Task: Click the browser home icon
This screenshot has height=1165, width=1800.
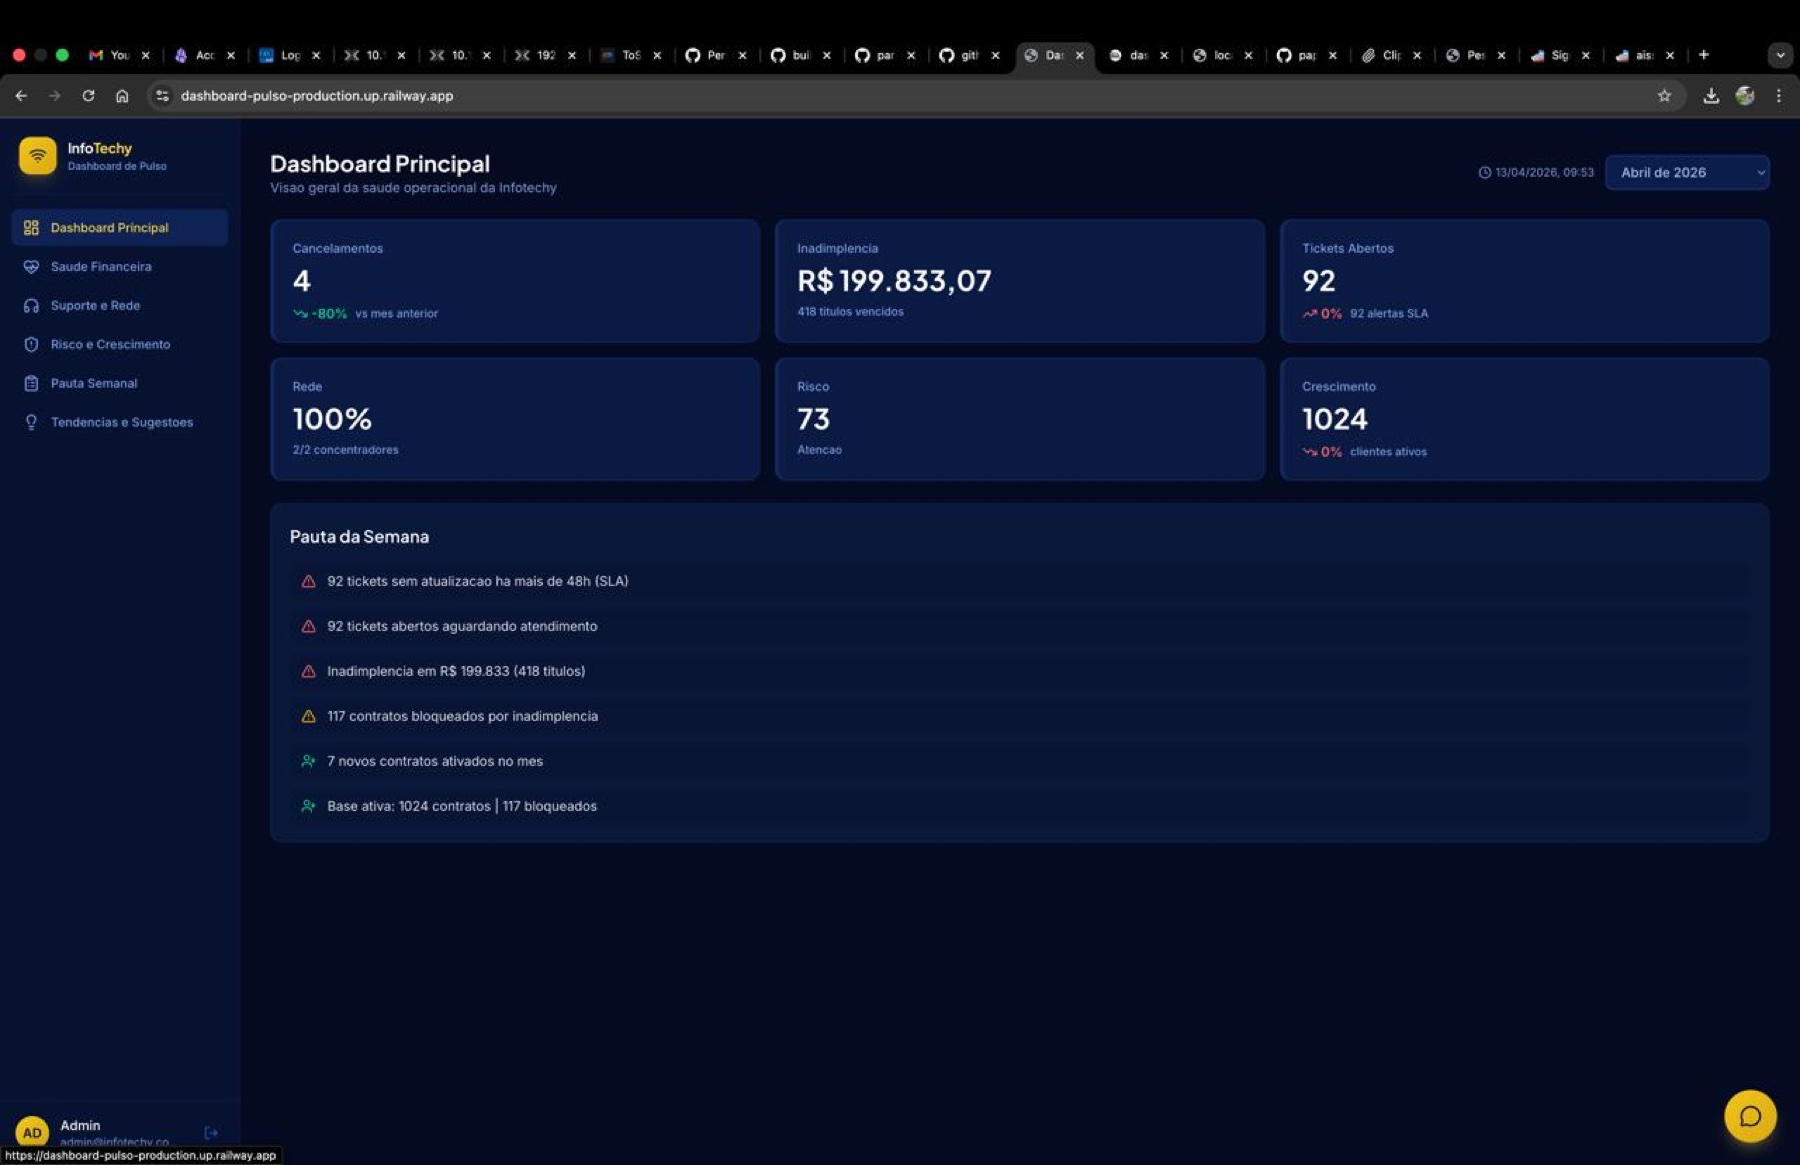Action: pyautogui.click(x=122, y=95)
